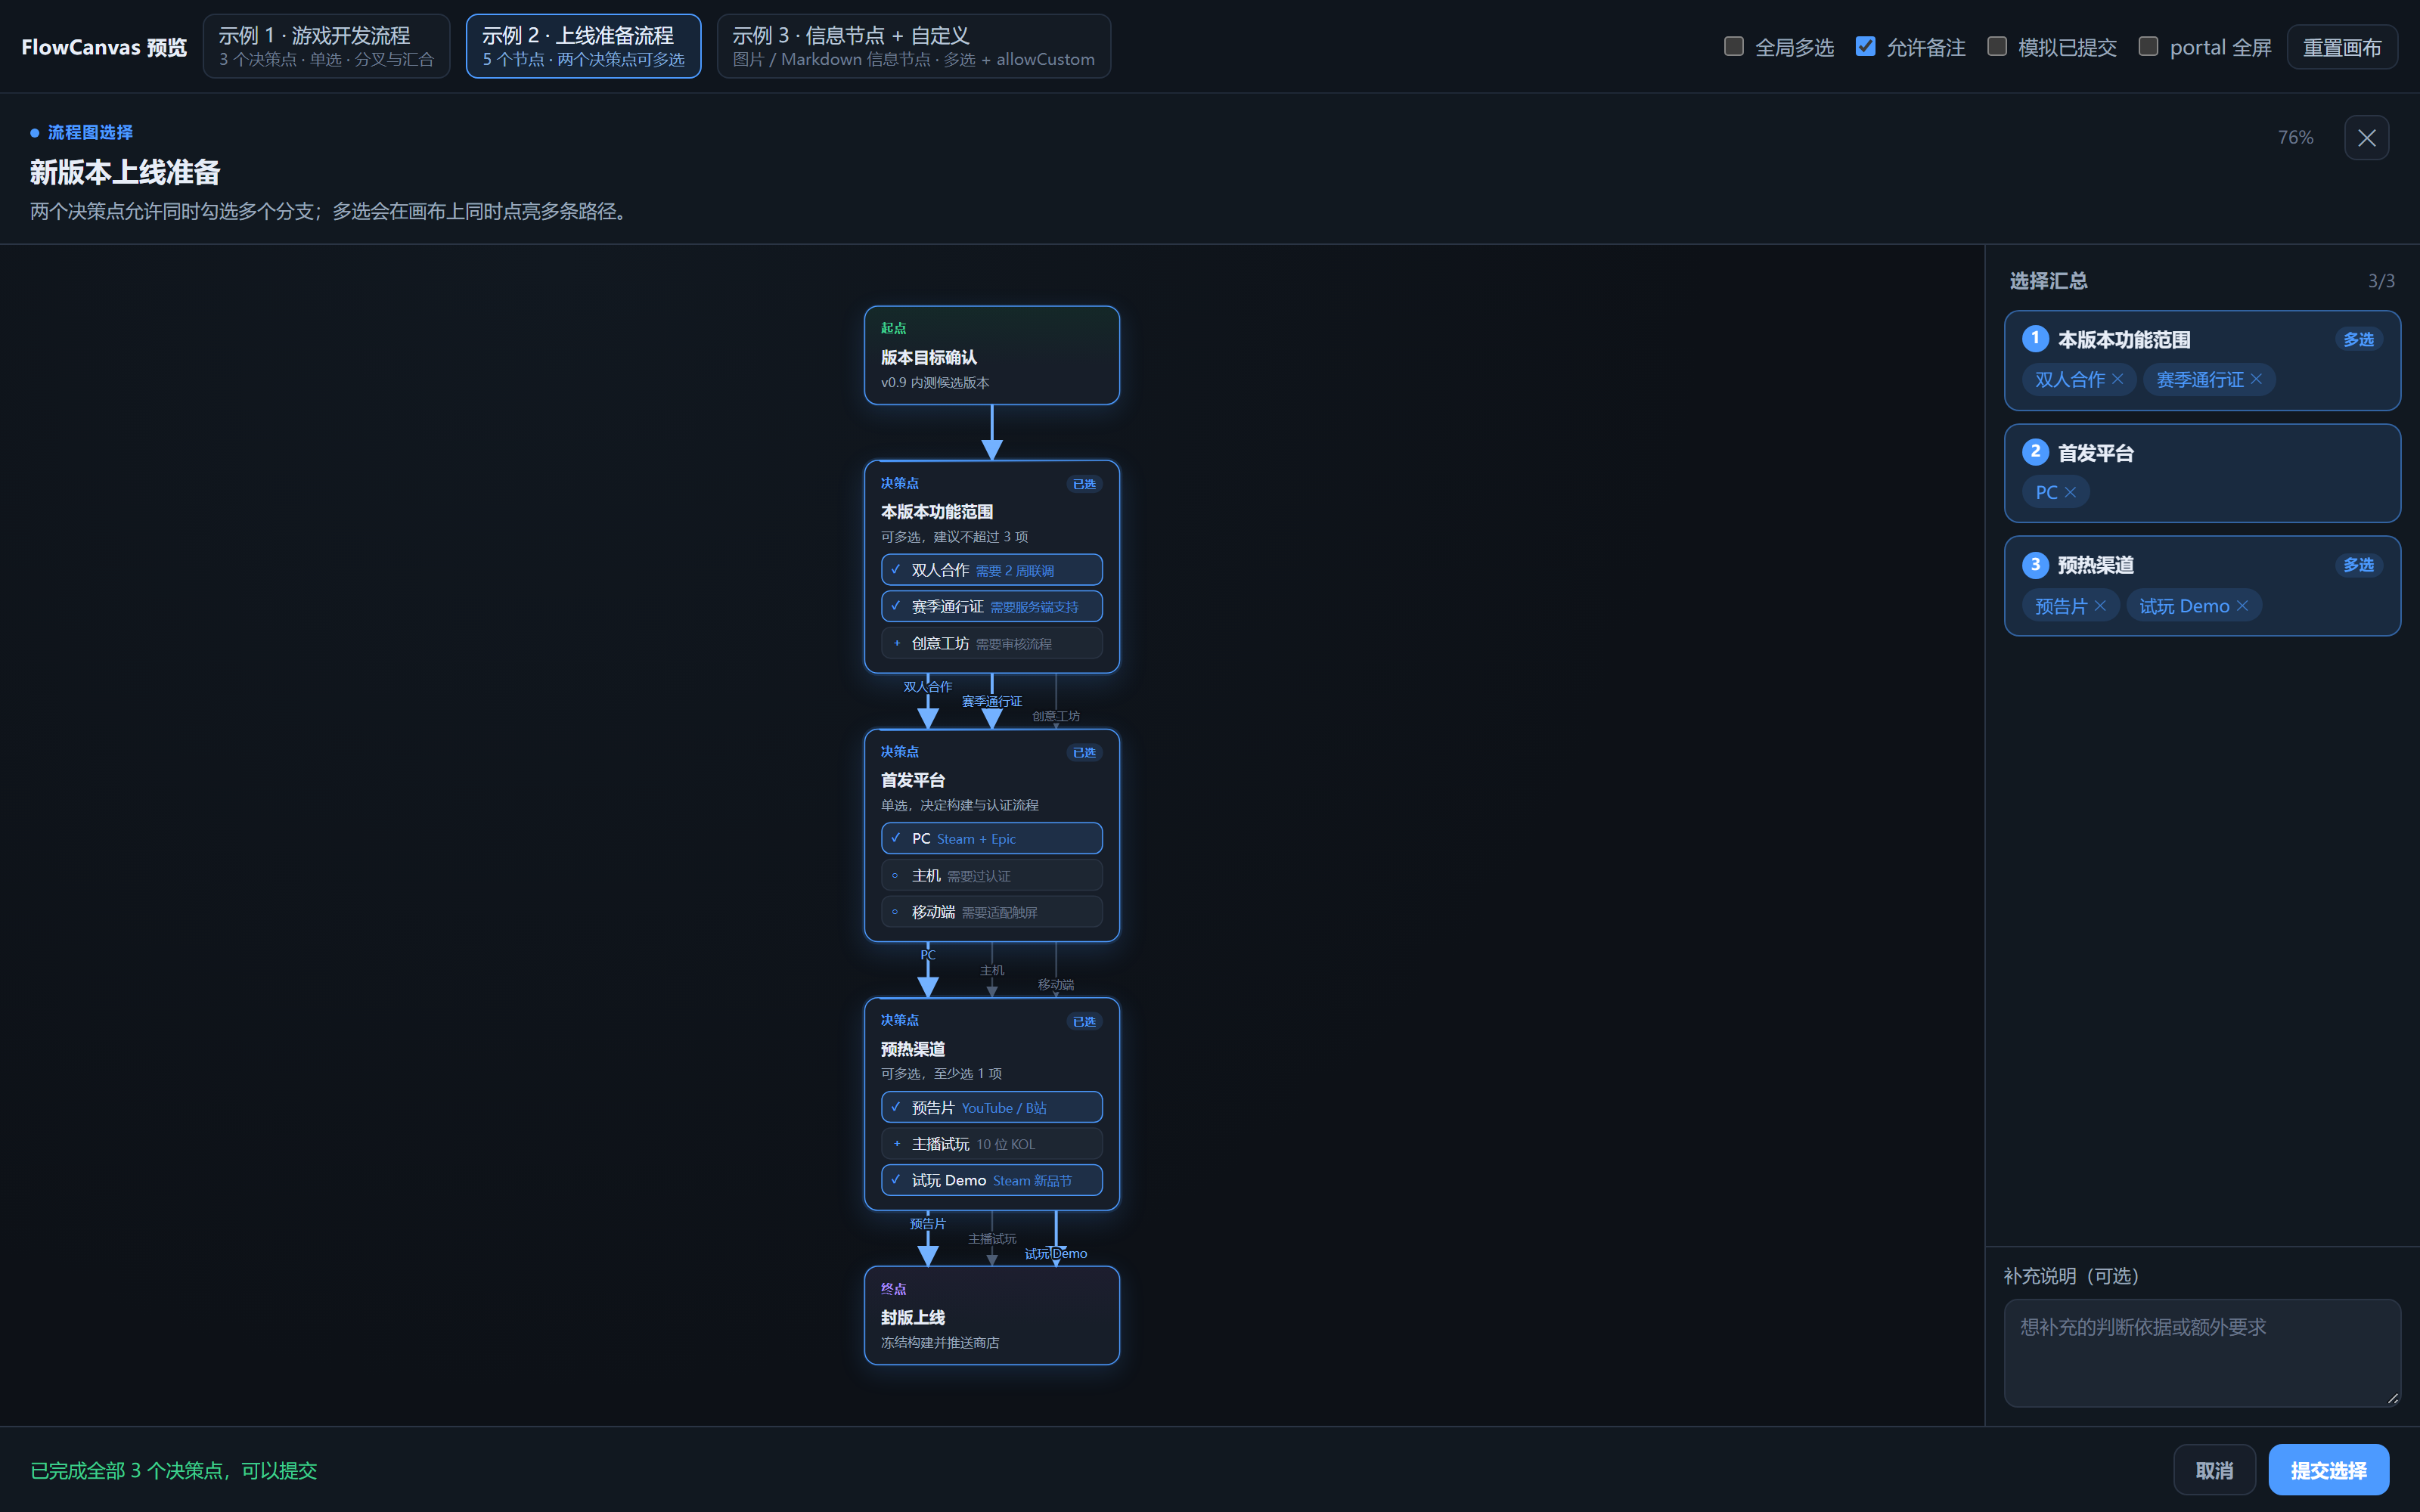The width and height of the screenshot is (2420, 1512).
Task: Click step number 2 badge in summary
Action: [x=2035, y=452]
